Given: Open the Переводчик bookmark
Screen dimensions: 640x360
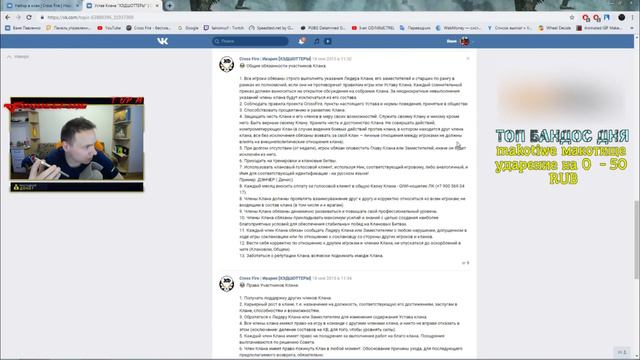Looking at the screenshot, I should point(415,28).
